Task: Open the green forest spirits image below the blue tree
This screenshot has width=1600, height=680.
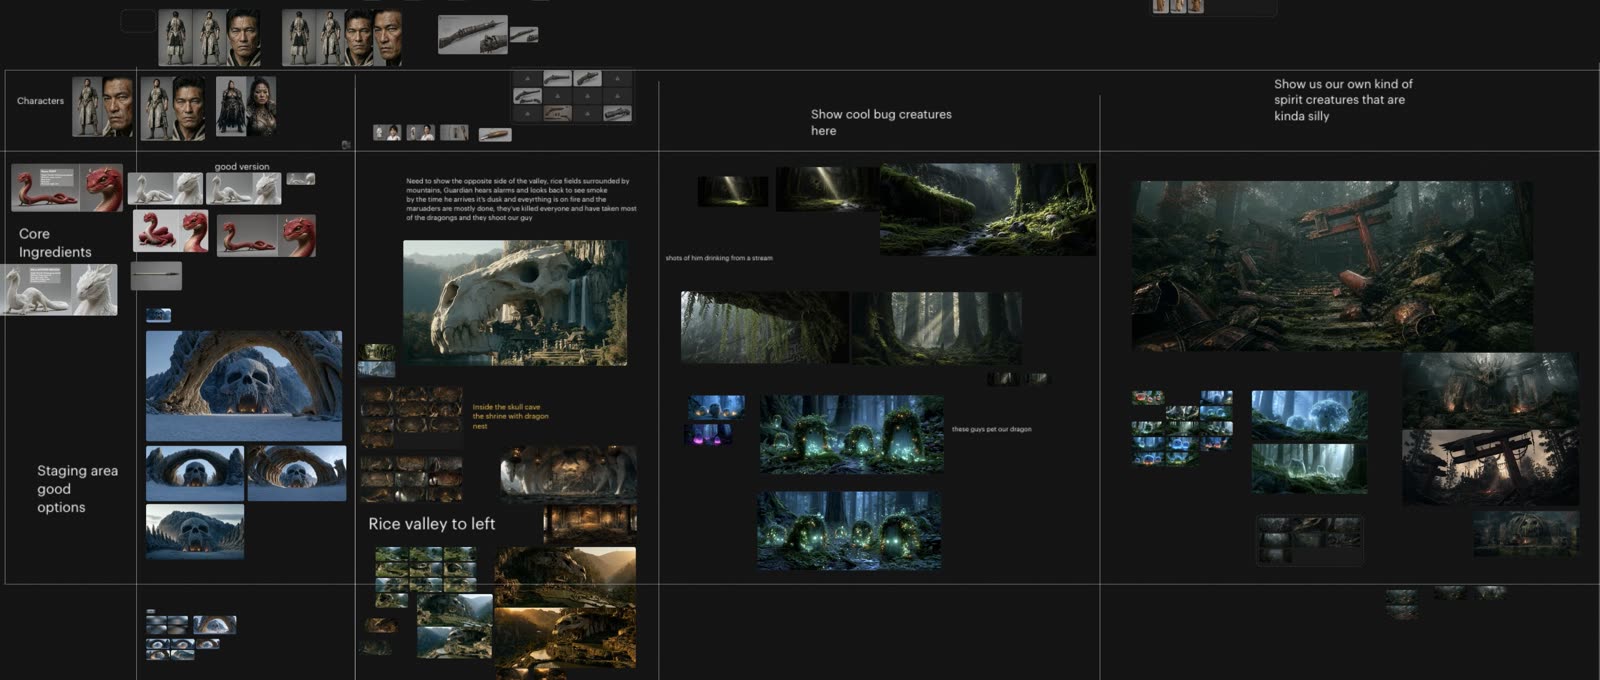Action: [1309, 469]
